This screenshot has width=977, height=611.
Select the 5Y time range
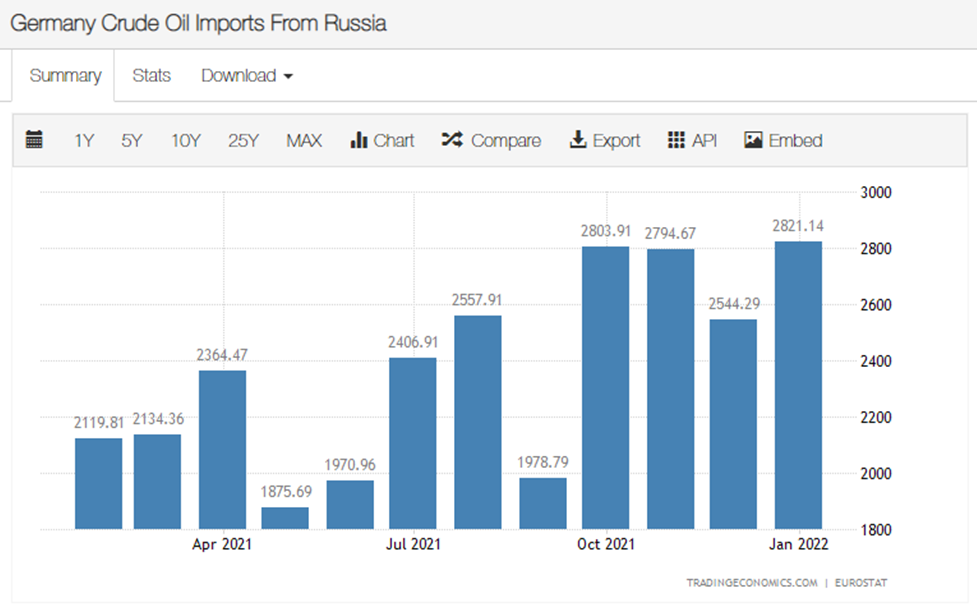tap(131, 141)
